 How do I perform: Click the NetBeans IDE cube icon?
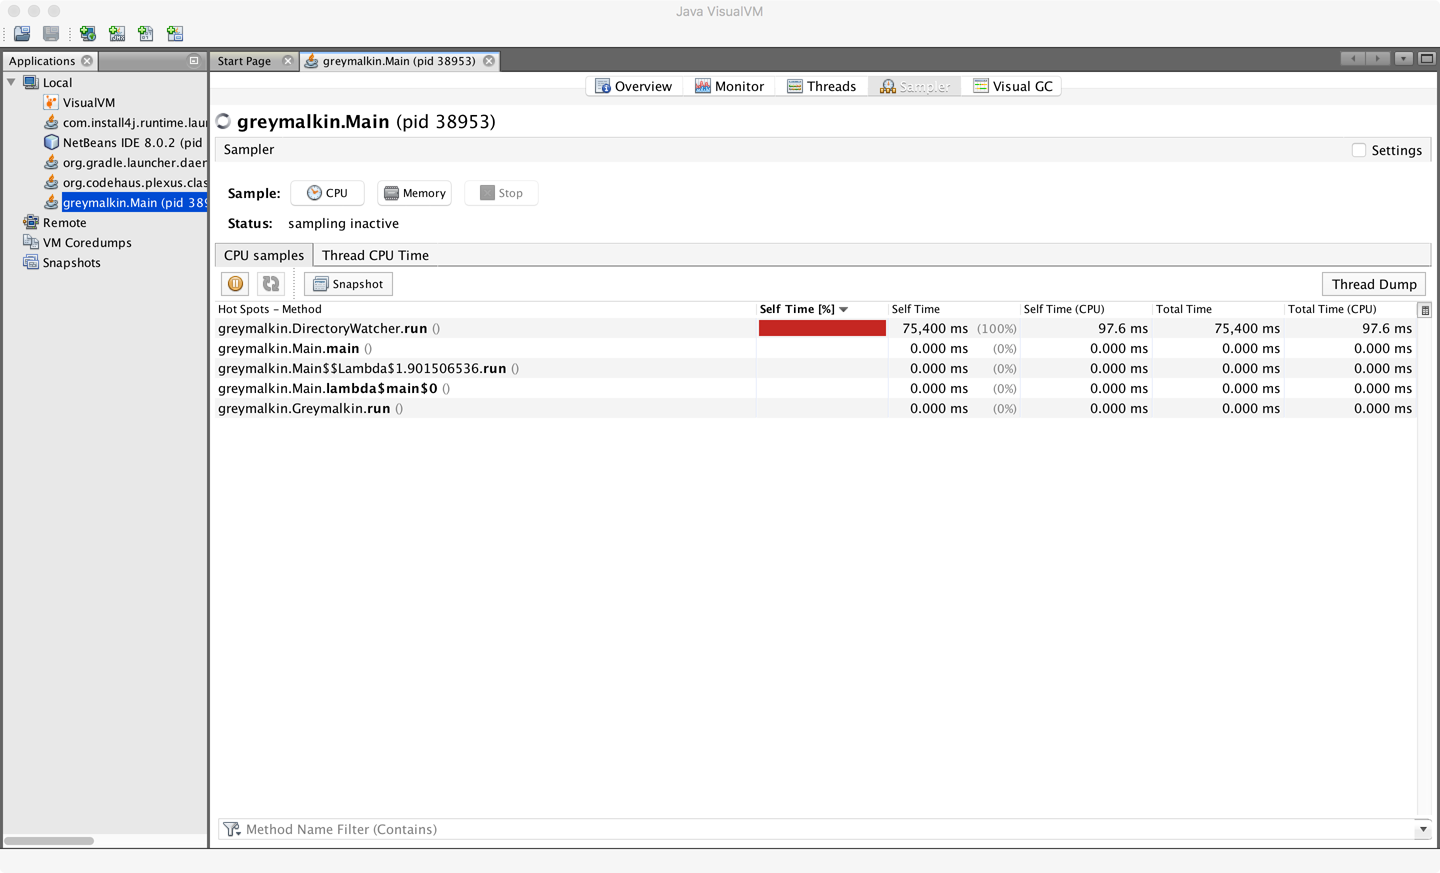[51, 142]
